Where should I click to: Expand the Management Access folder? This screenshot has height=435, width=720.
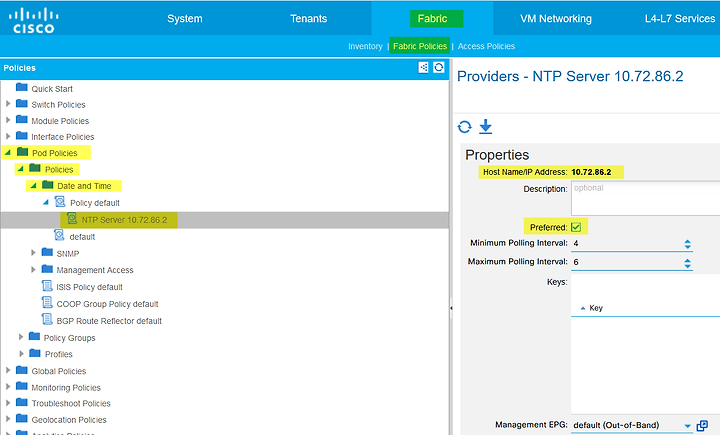(x=33, y=269)
